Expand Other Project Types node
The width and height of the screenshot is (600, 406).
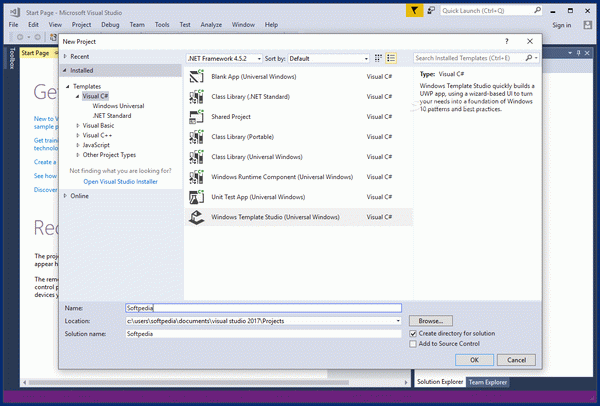(78, 155)
